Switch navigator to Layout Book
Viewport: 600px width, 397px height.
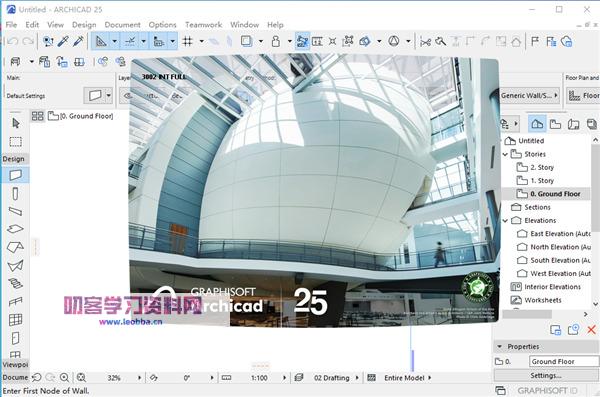point(574,124)
